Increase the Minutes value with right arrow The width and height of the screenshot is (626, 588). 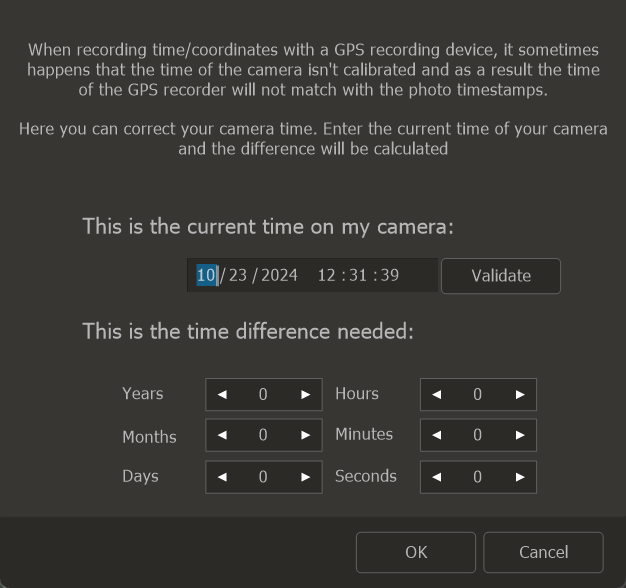pos(520,435)
